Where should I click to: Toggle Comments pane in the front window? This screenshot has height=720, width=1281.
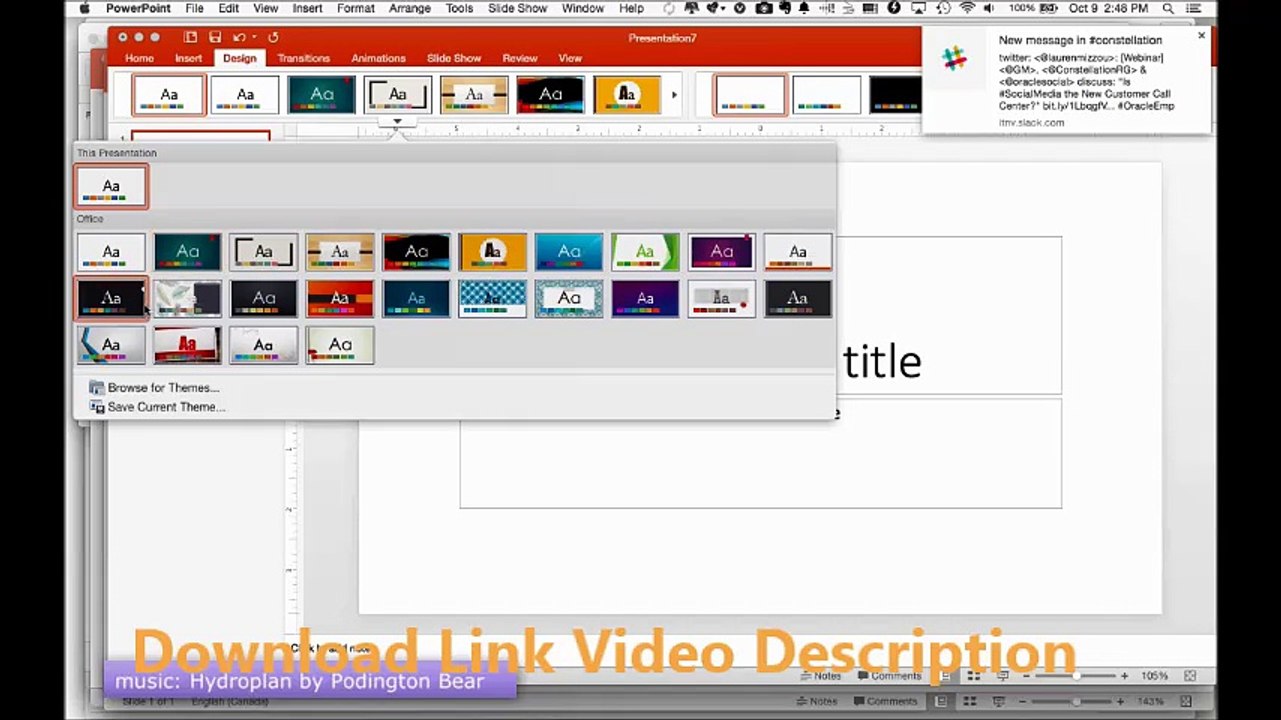[889, 676]
